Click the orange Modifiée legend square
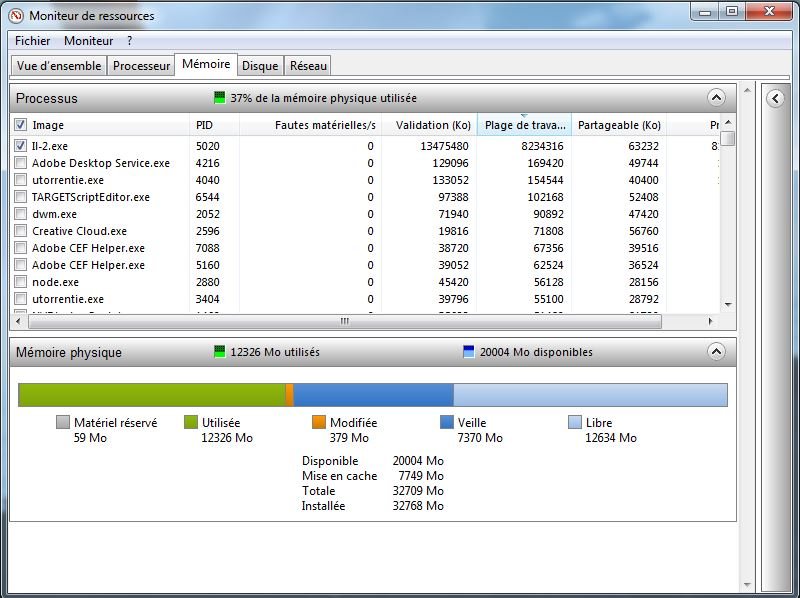800x598 pixels. pyautogui.click(x=319, y=423)
